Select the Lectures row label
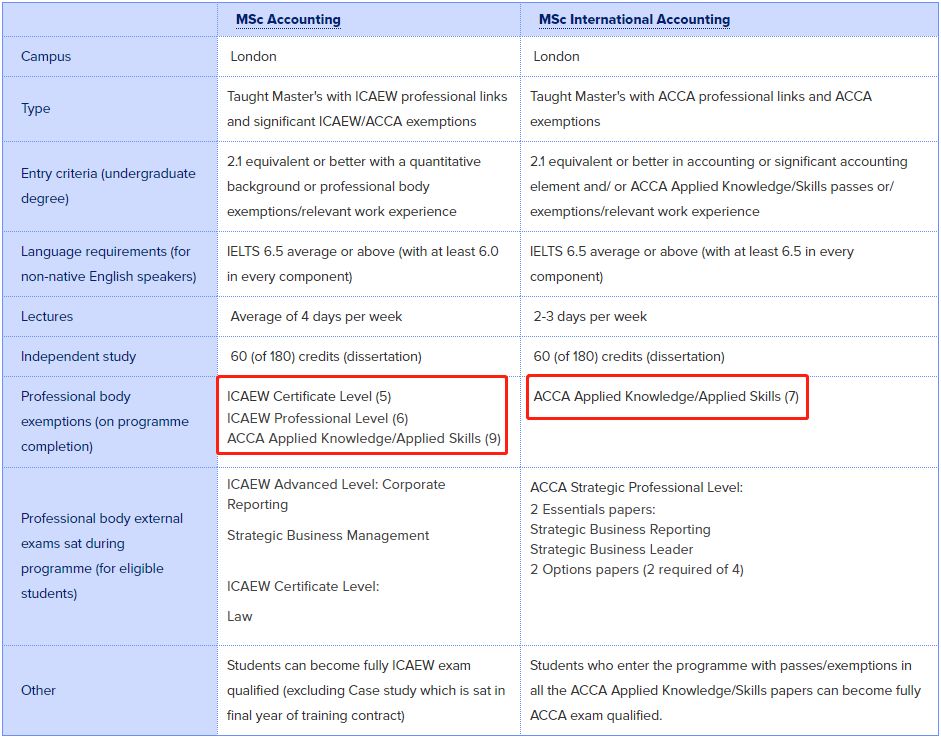 tap(47, 316)
